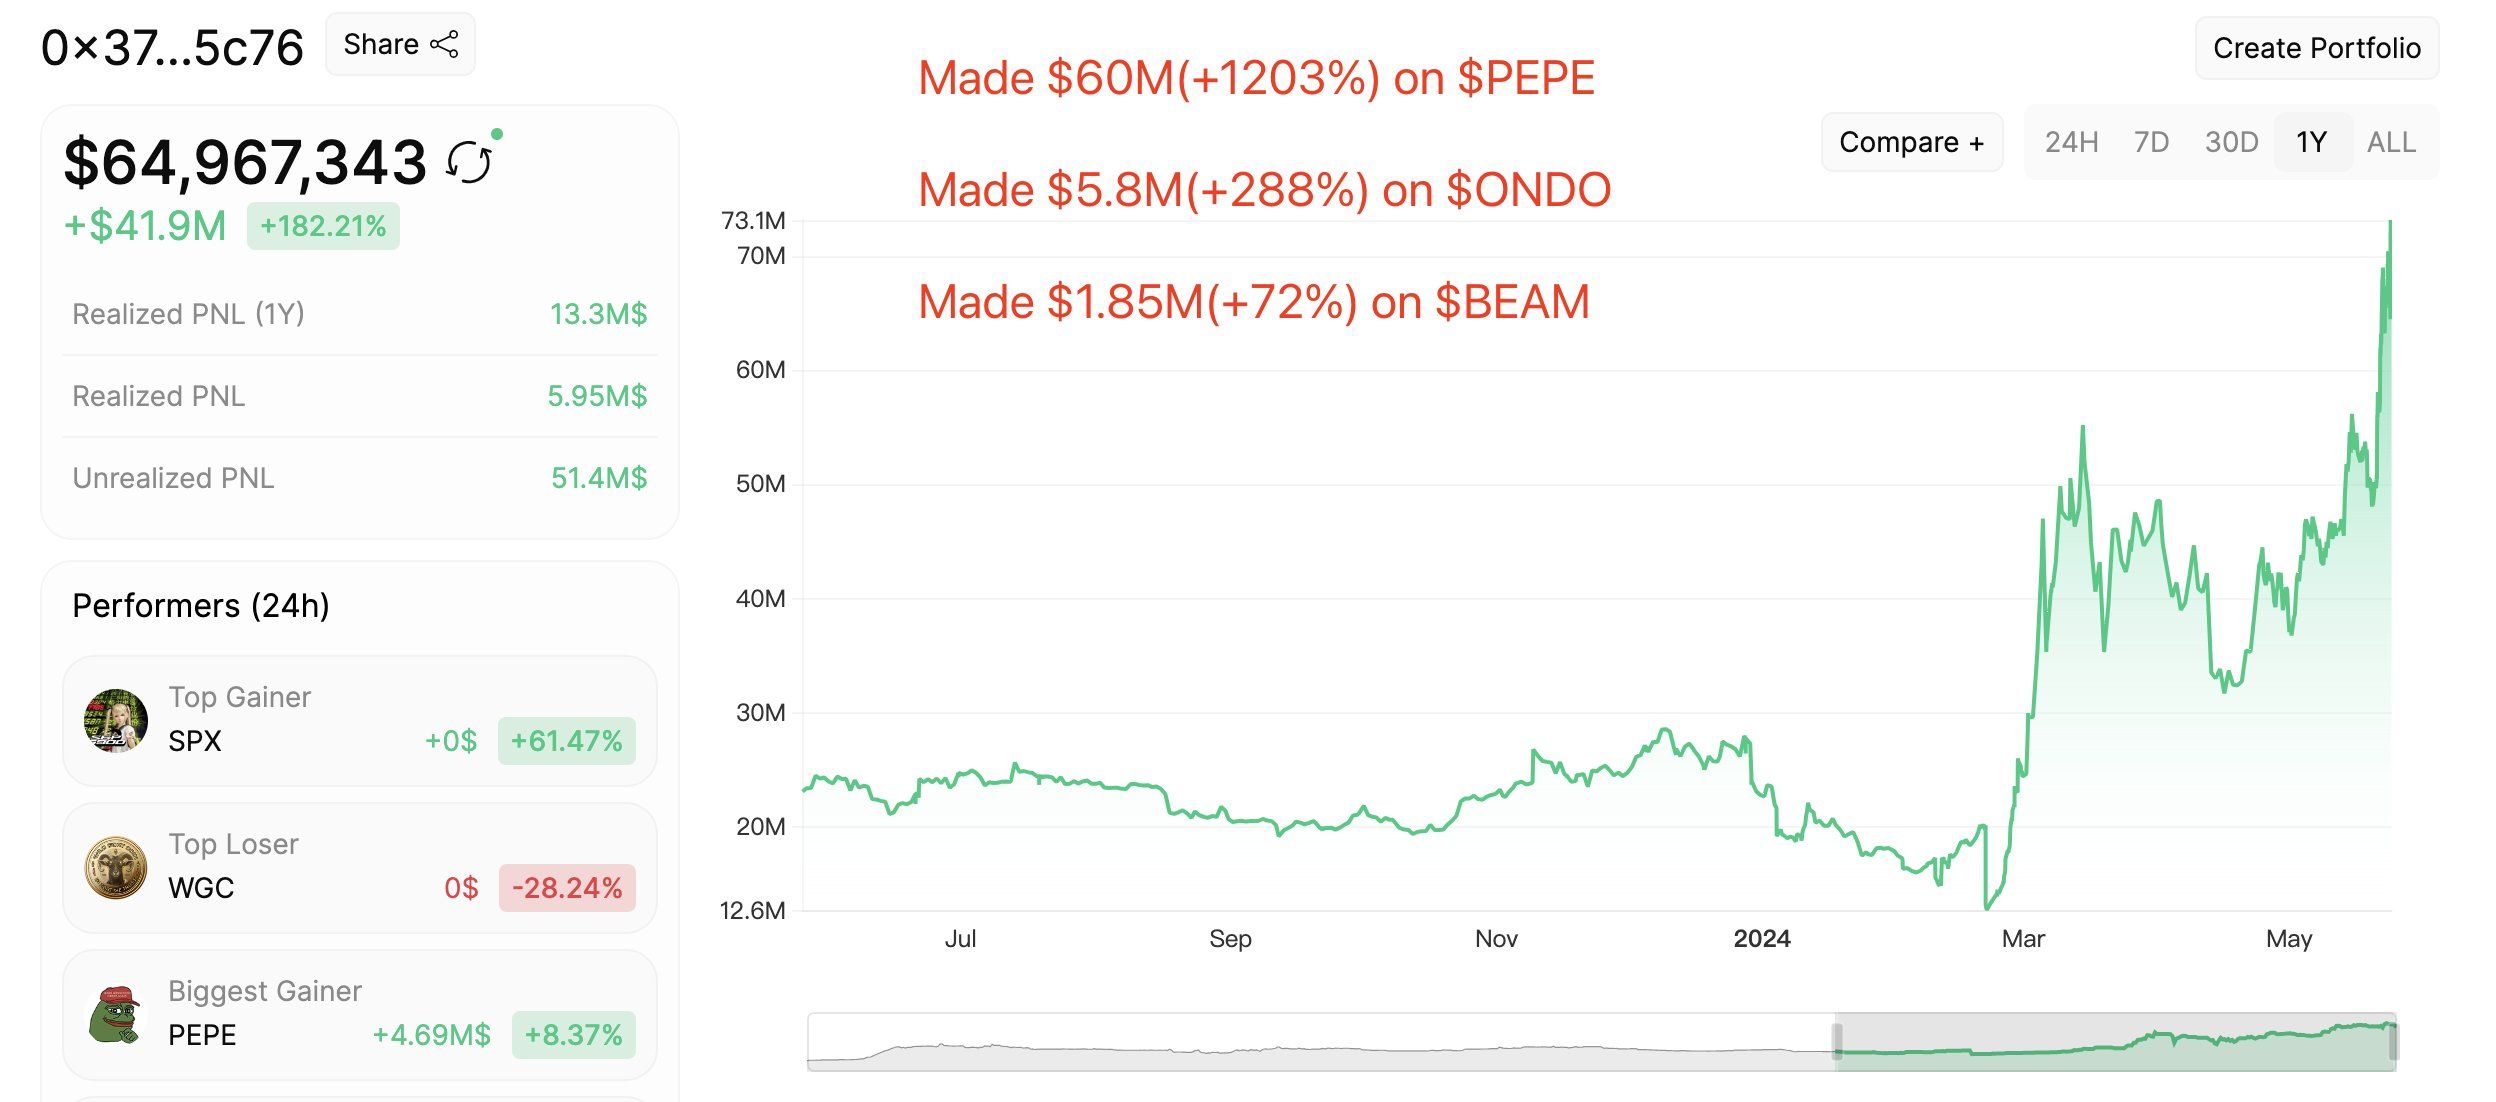The height and width of the screenshot is (1102, 2496).
Task: Click the refresh balance icon
Action: click(469, 162)
